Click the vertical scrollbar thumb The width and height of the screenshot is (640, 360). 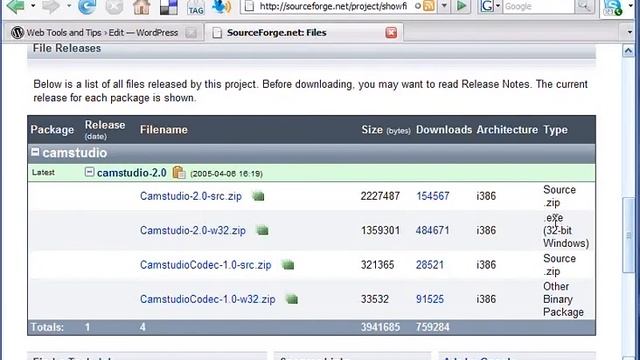(628, 236)
